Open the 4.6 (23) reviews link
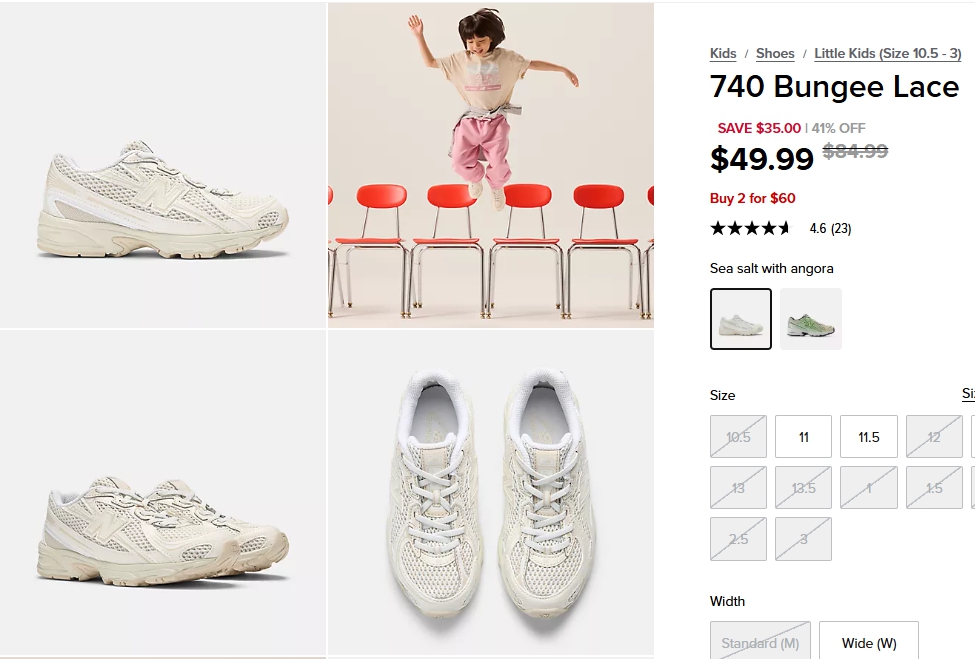Screen dimensions: 975x659 point(830,228)
